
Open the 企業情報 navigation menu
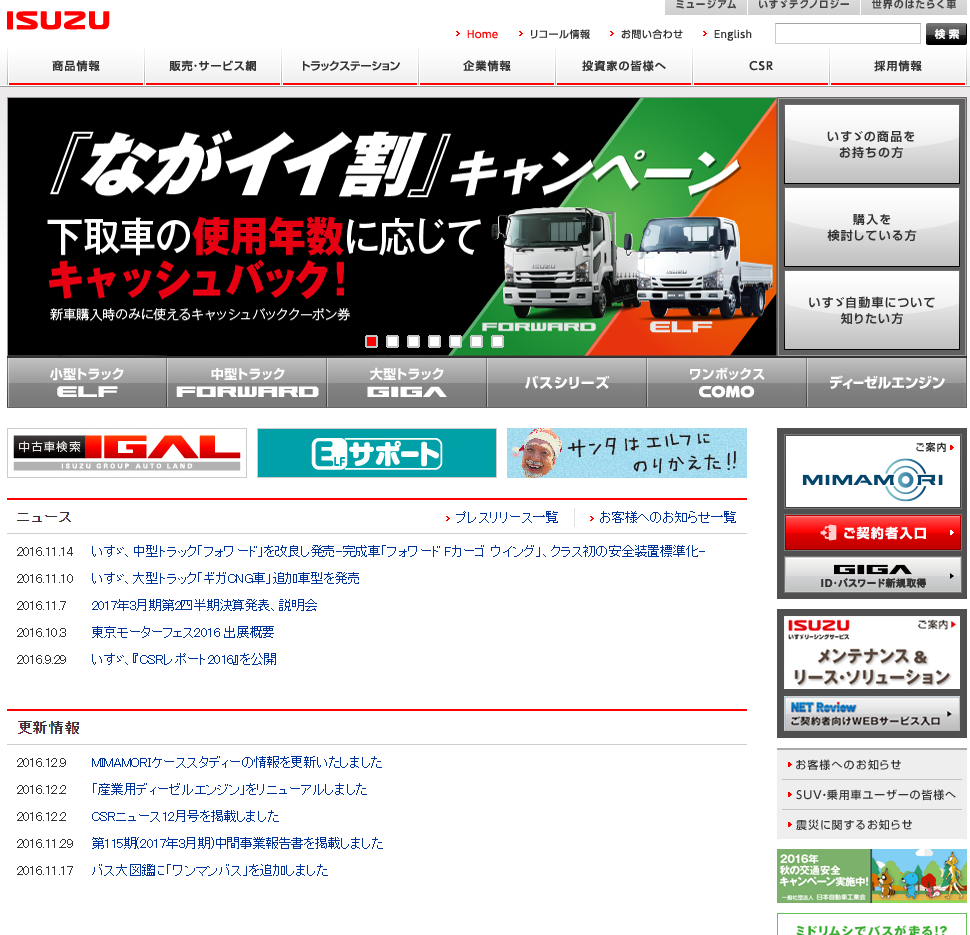tap(487, 67)
